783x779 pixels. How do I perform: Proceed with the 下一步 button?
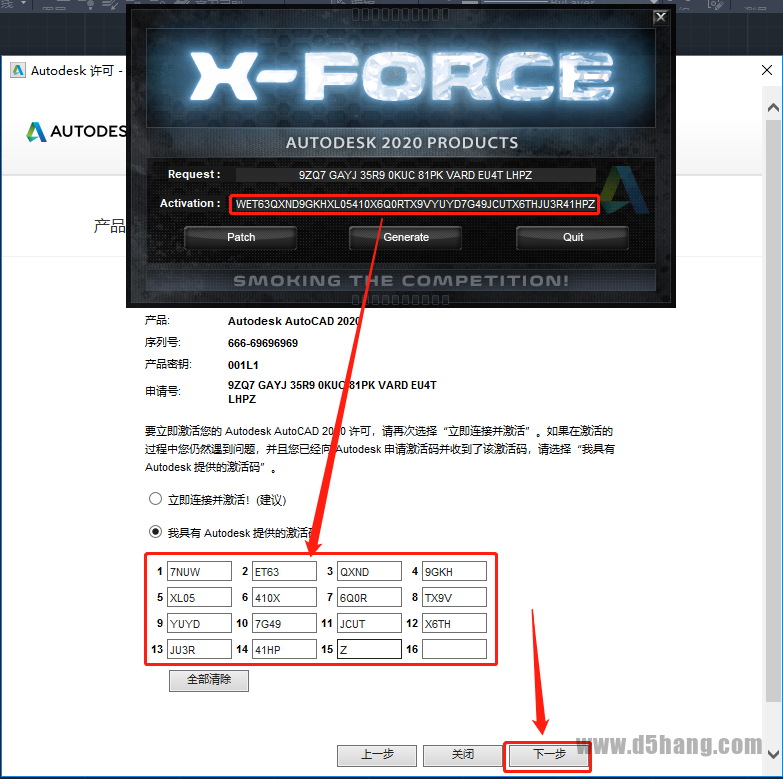tap(547, 754)
